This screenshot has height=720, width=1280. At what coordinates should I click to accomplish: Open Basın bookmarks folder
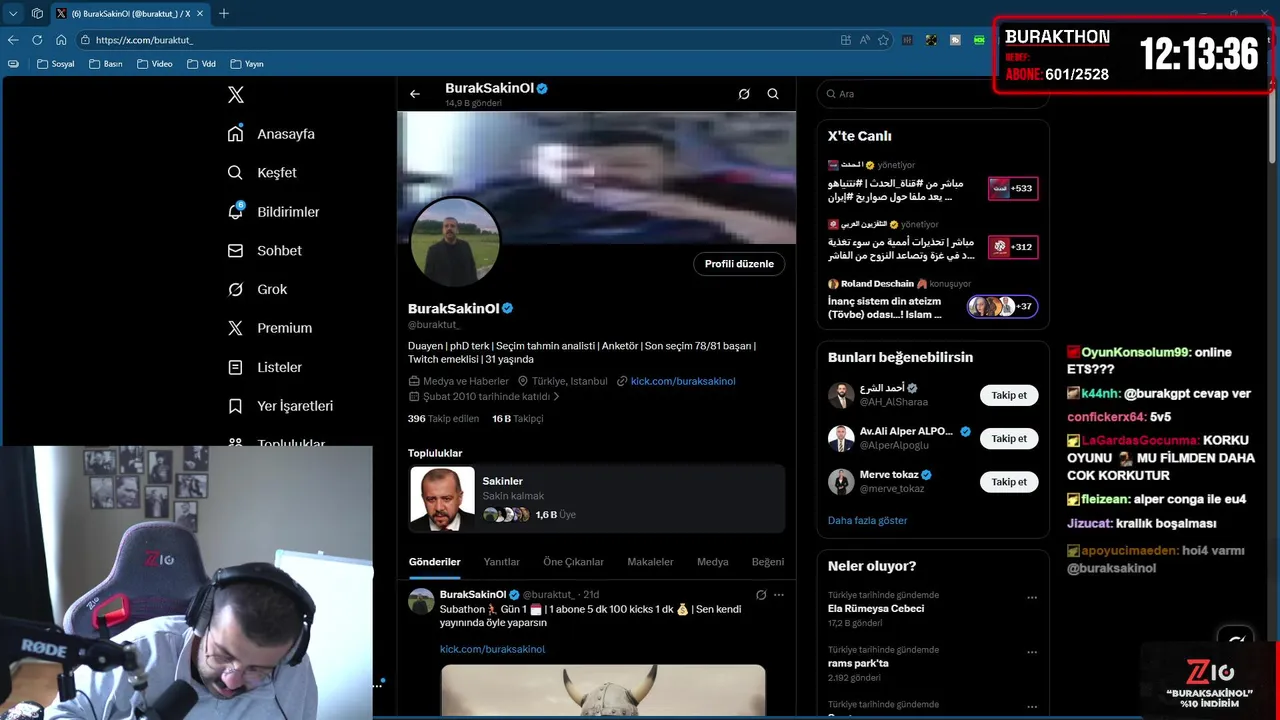(105, 64)
